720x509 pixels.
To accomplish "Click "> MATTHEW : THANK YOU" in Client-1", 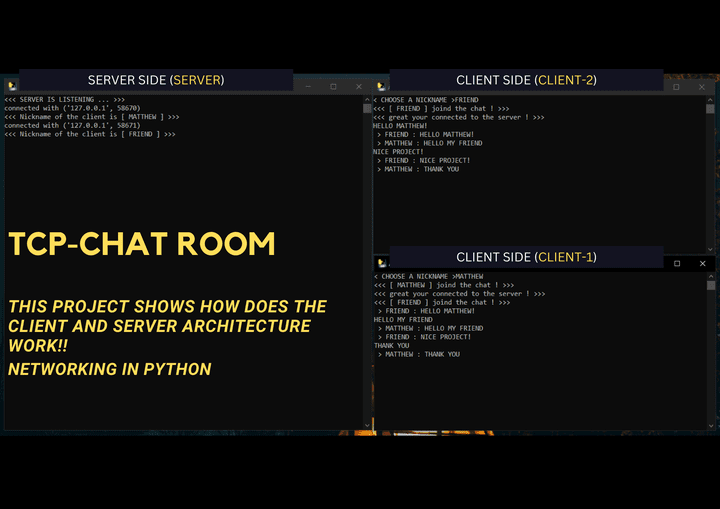I will coord(419,354).
